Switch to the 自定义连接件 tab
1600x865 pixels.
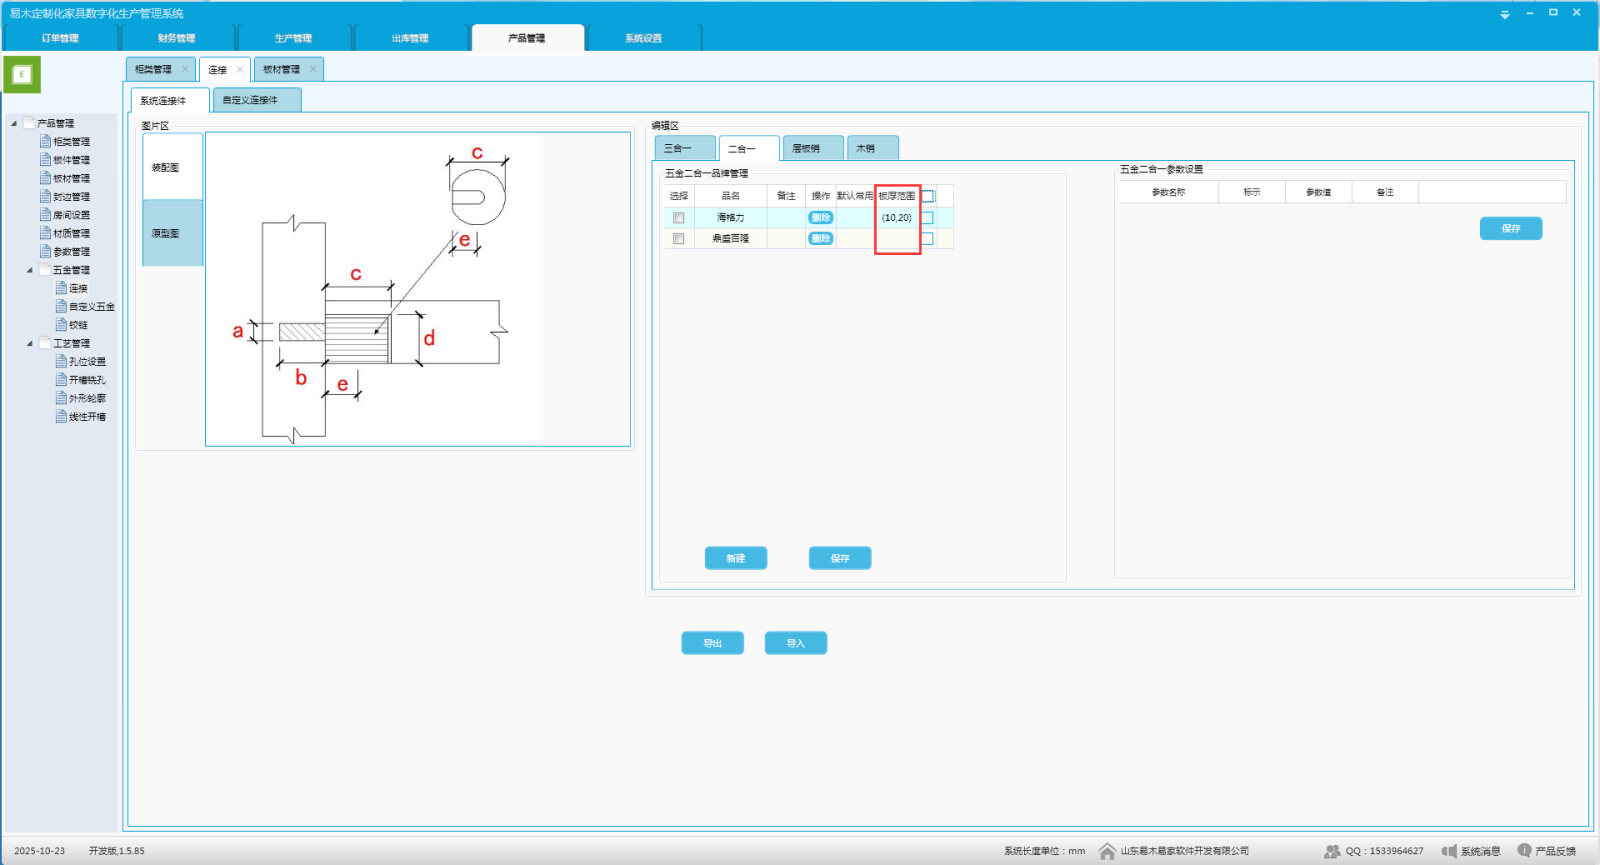click(256, 100)
